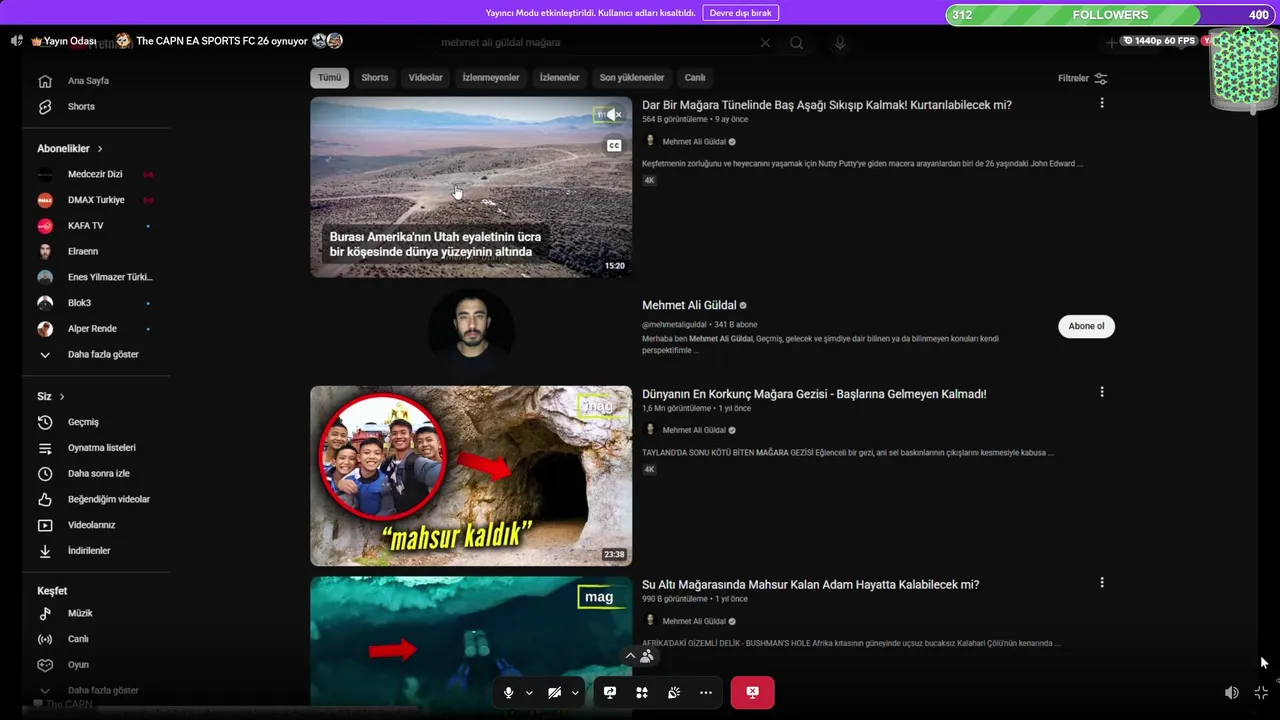Open the Dar Bir Mağara Tünelinde video title
Image resolution: width=1280 pixels, height=720 pixels.
coord(827,105)
